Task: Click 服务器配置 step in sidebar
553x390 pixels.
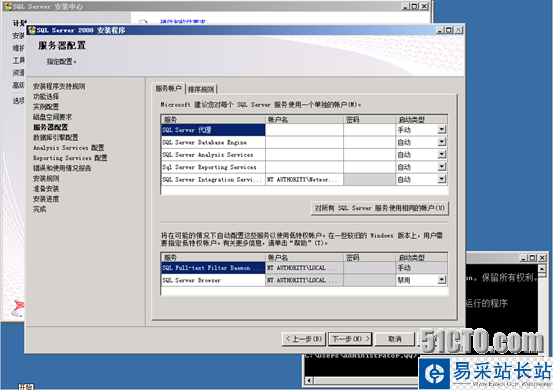Action: pos(50,127)
